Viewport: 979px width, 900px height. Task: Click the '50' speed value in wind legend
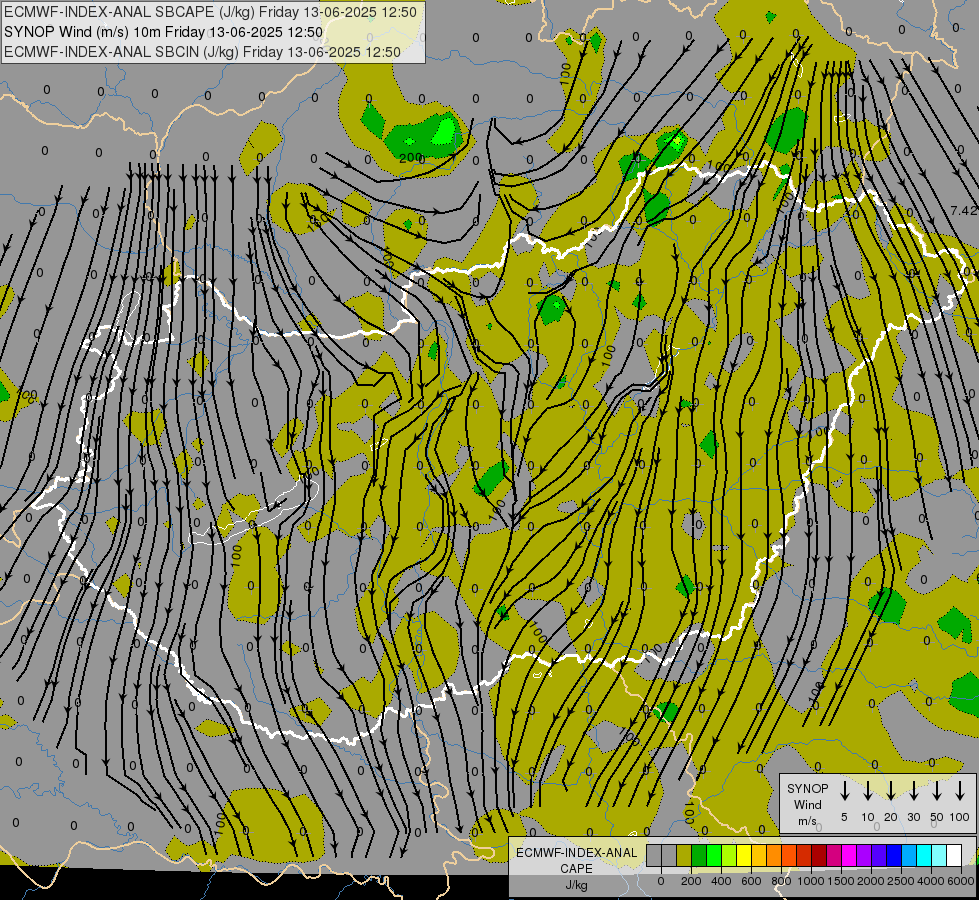click(937, 817)
